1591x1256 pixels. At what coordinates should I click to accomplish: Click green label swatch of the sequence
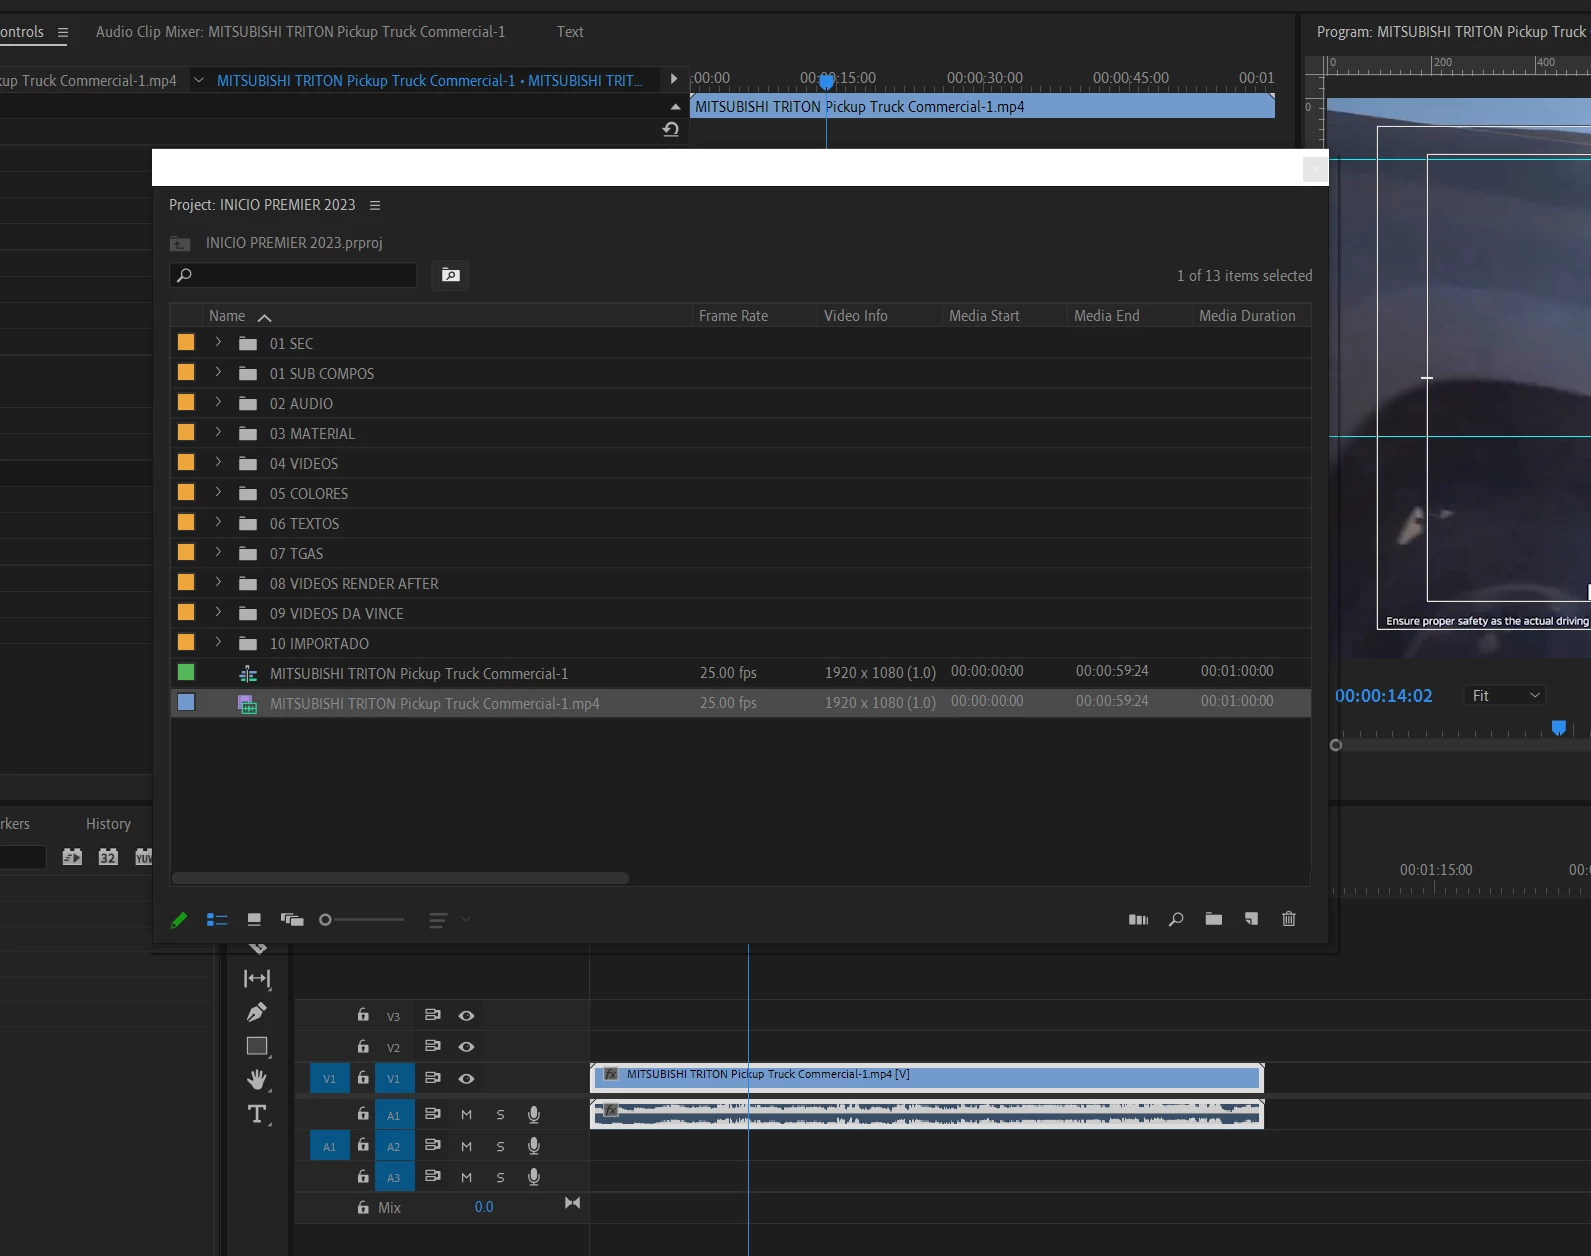[x=186, y=672]
